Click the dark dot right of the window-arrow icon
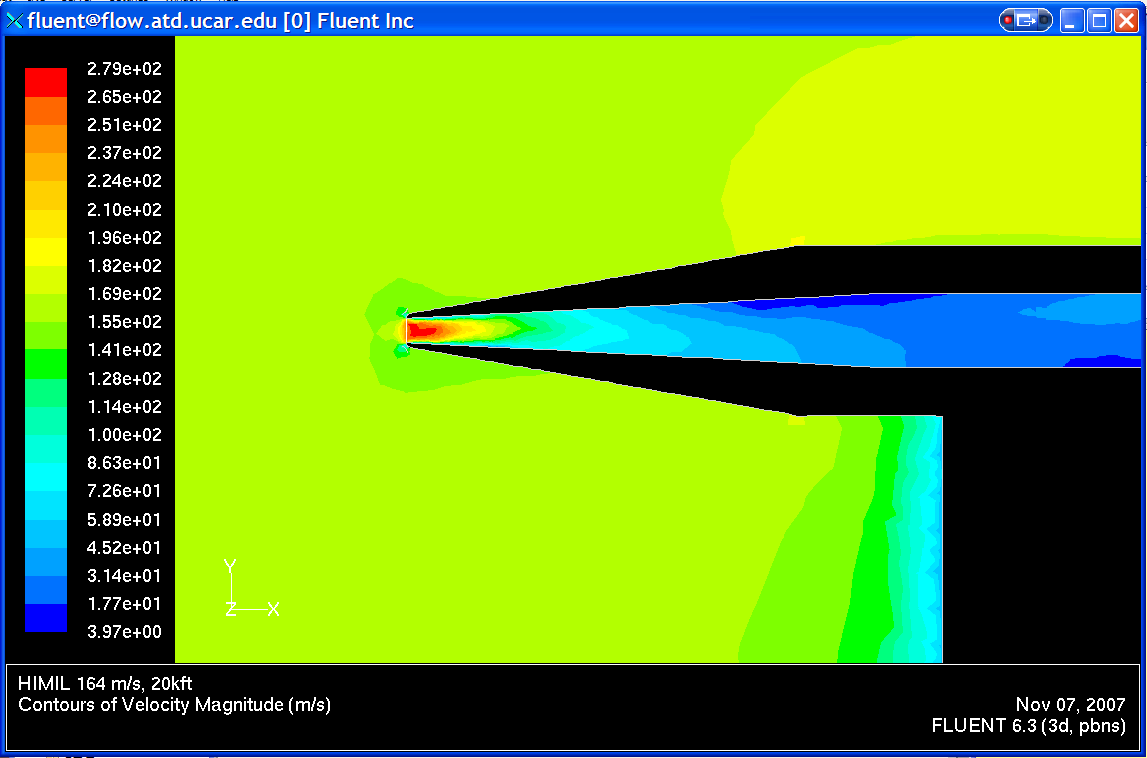This screenshot has height=758, width=1147. [1044, 20]
